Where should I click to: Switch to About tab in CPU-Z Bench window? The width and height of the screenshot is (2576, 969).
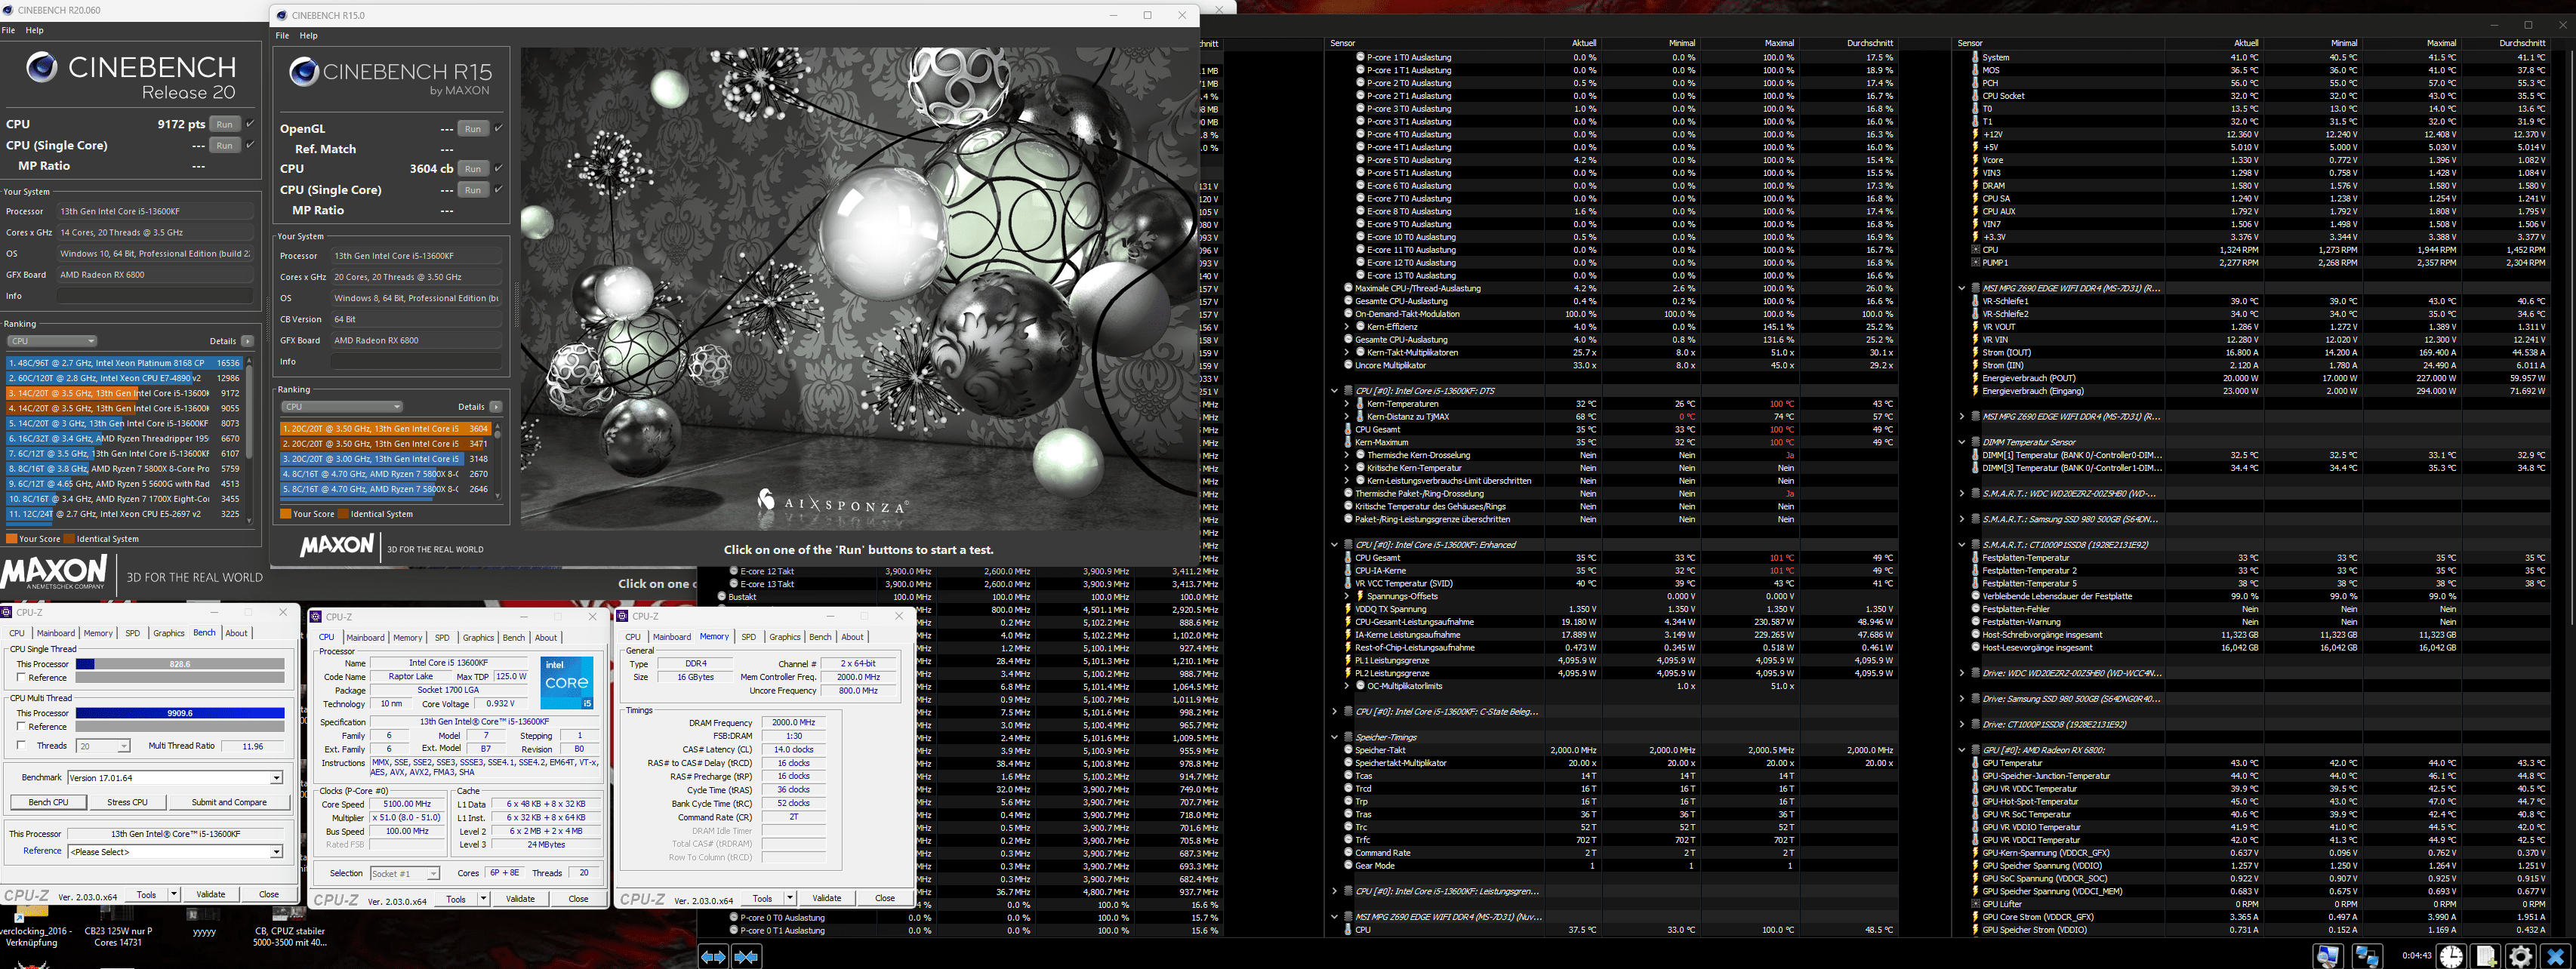click(237, 632)
